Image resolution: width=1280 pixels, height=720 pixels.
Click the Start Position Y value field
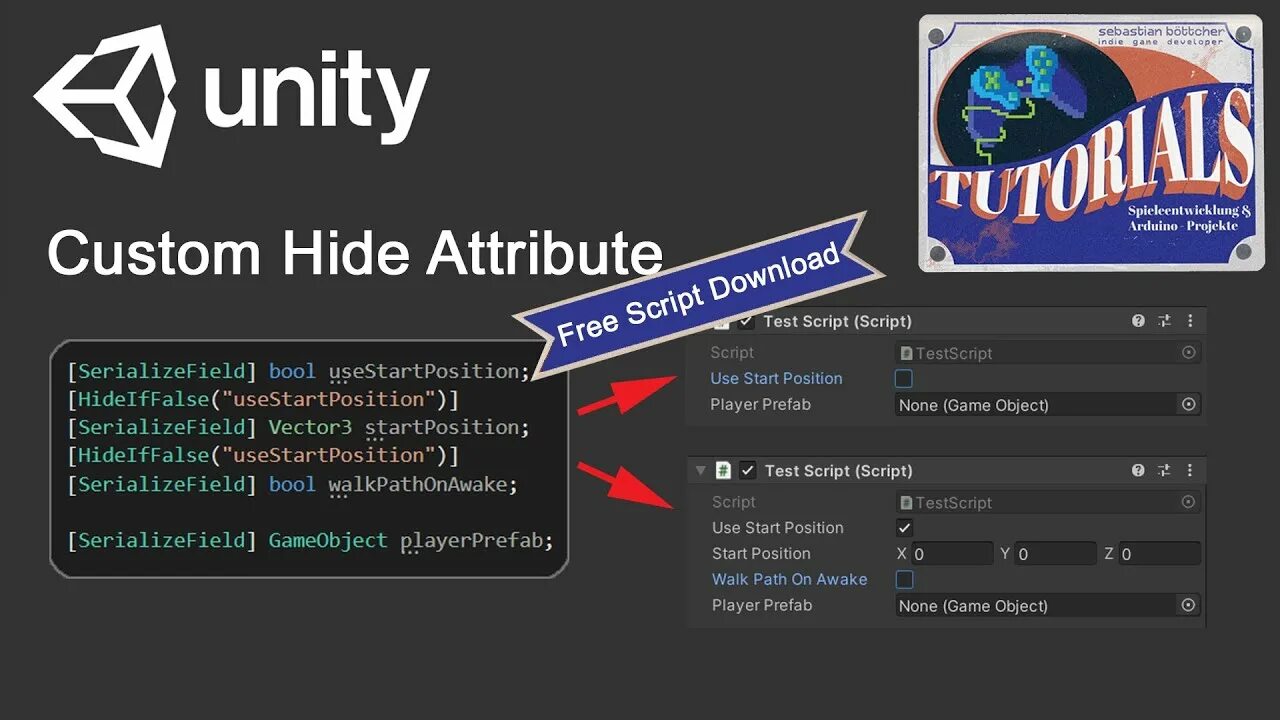click(1056, 553)
